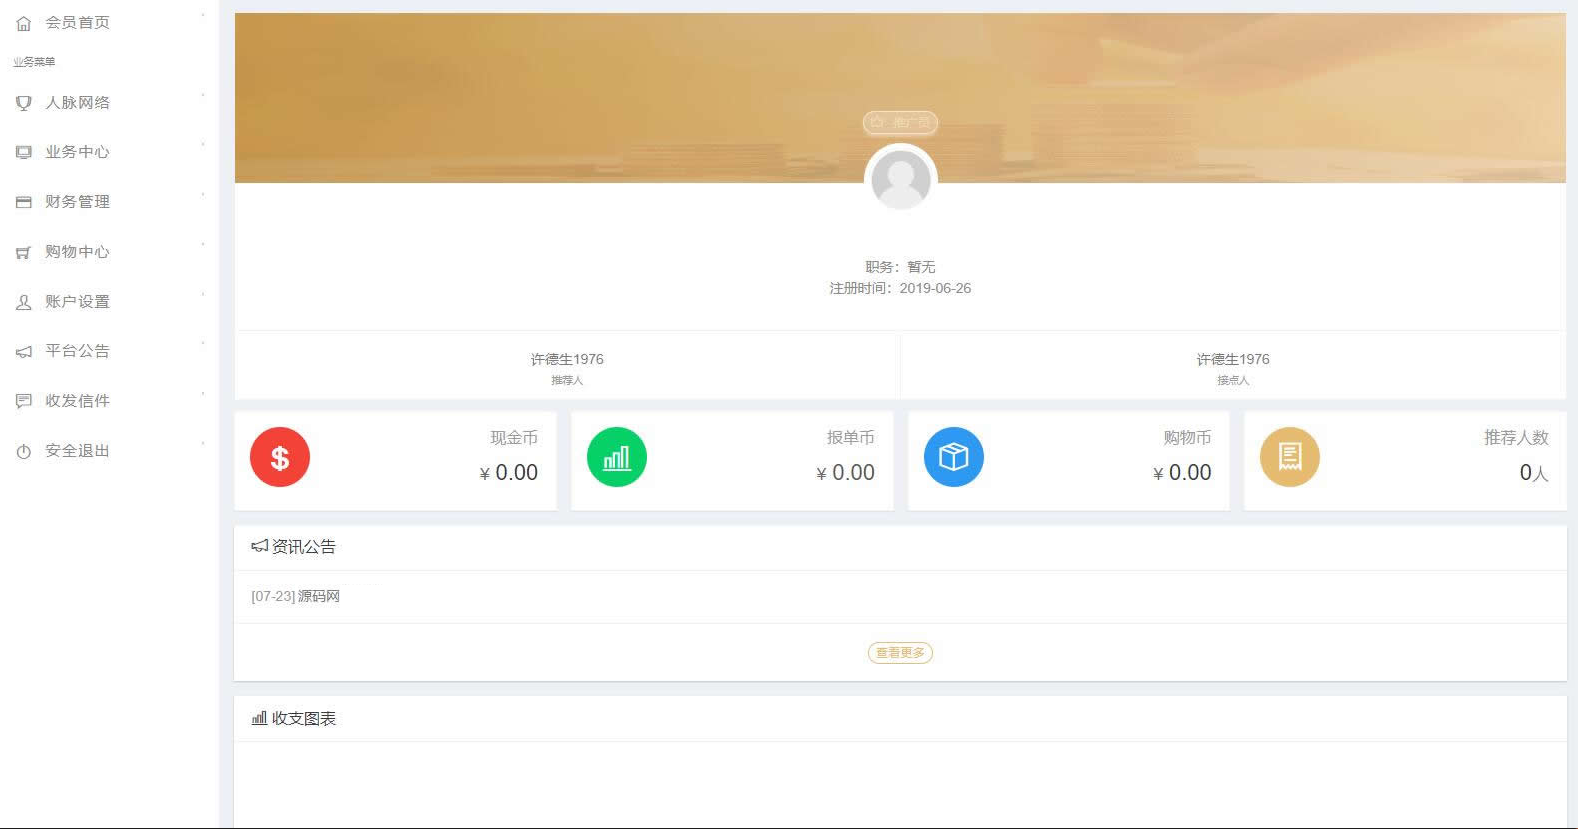The width and height of the screenshot is (1578, 829).
Task: Click the monitor icon next to 业务中心
Action: coord(24,152)
